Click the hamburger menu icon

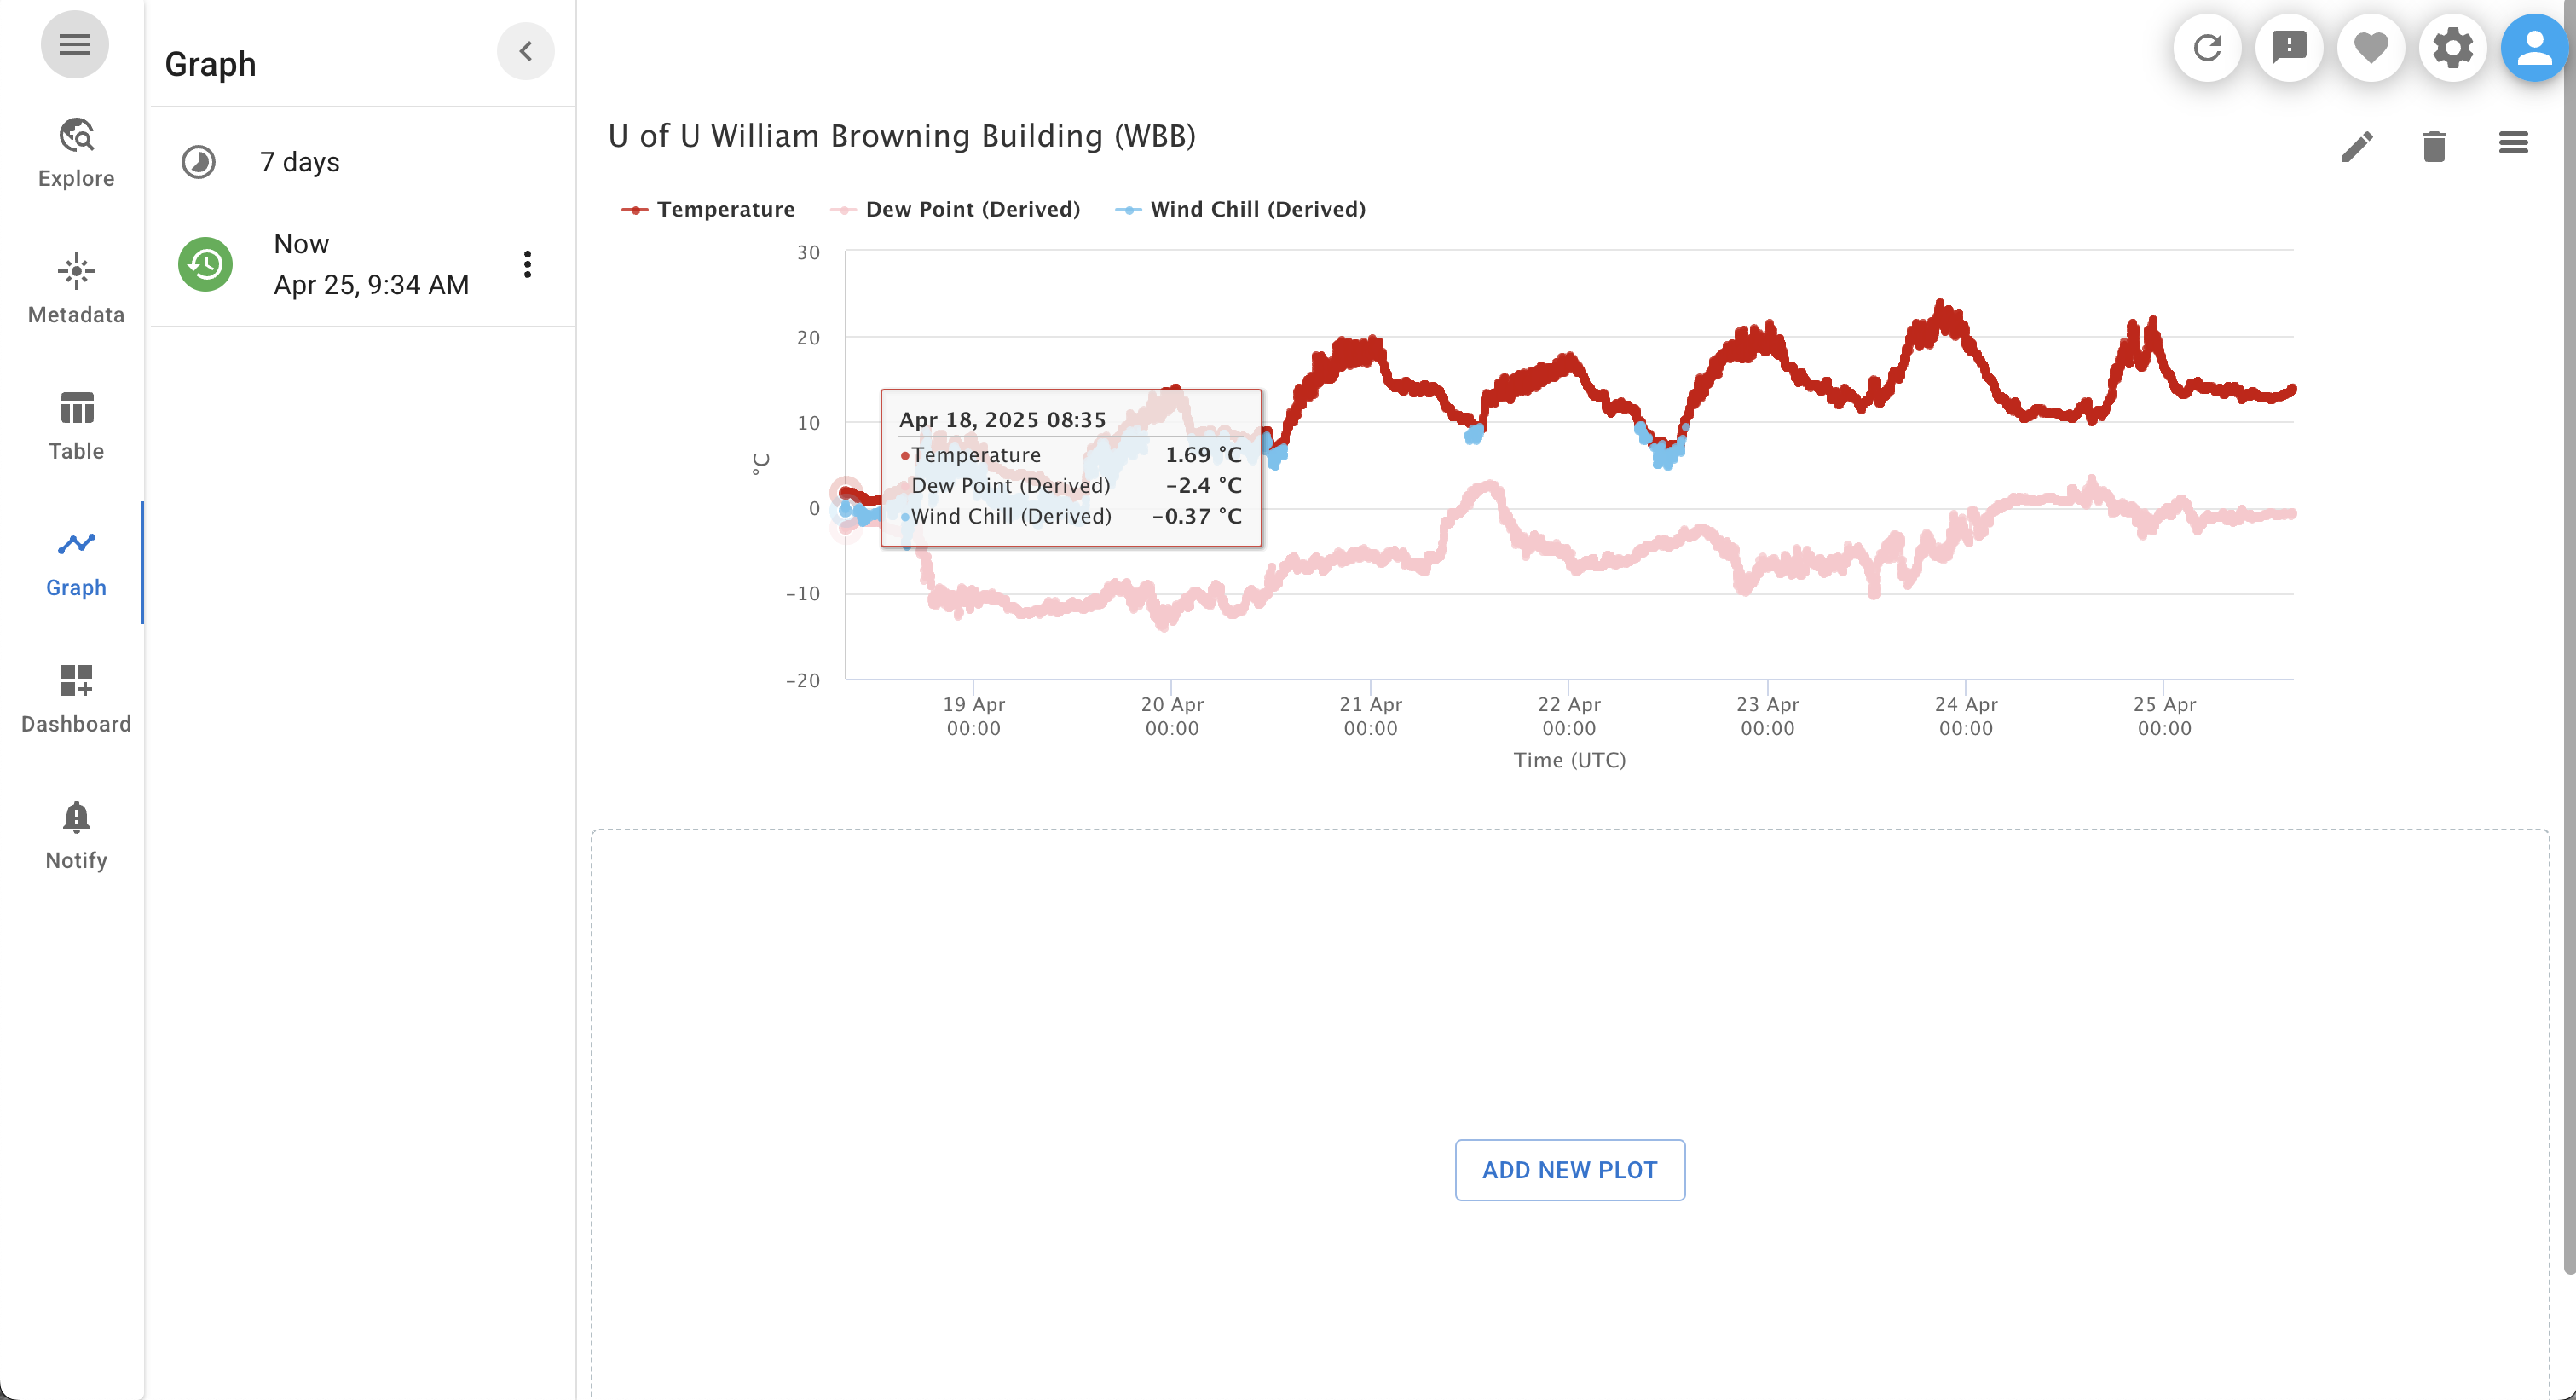(74, 44)
